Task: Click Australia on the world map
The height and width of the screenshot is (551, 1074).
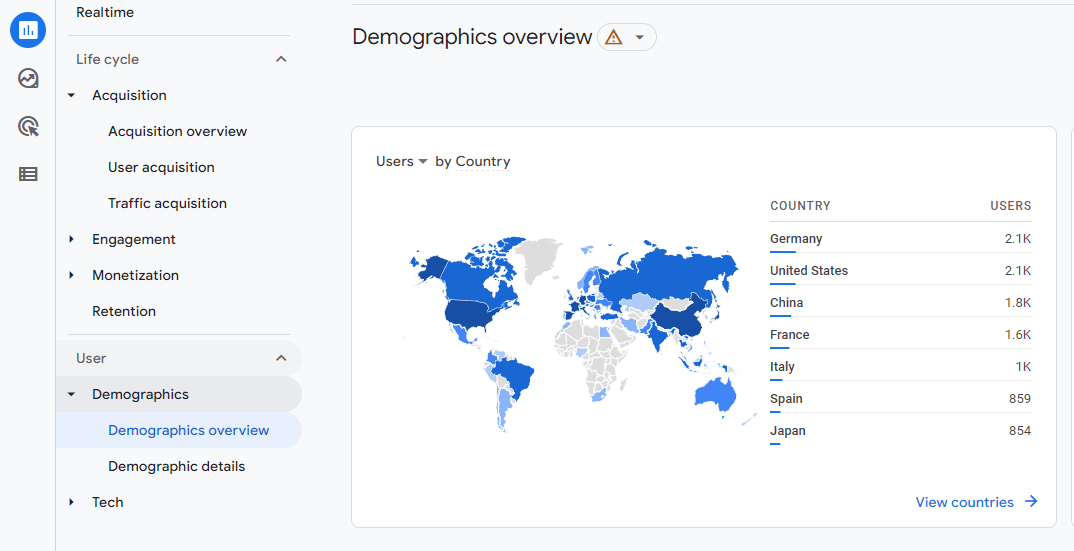Action: (716, 396)
